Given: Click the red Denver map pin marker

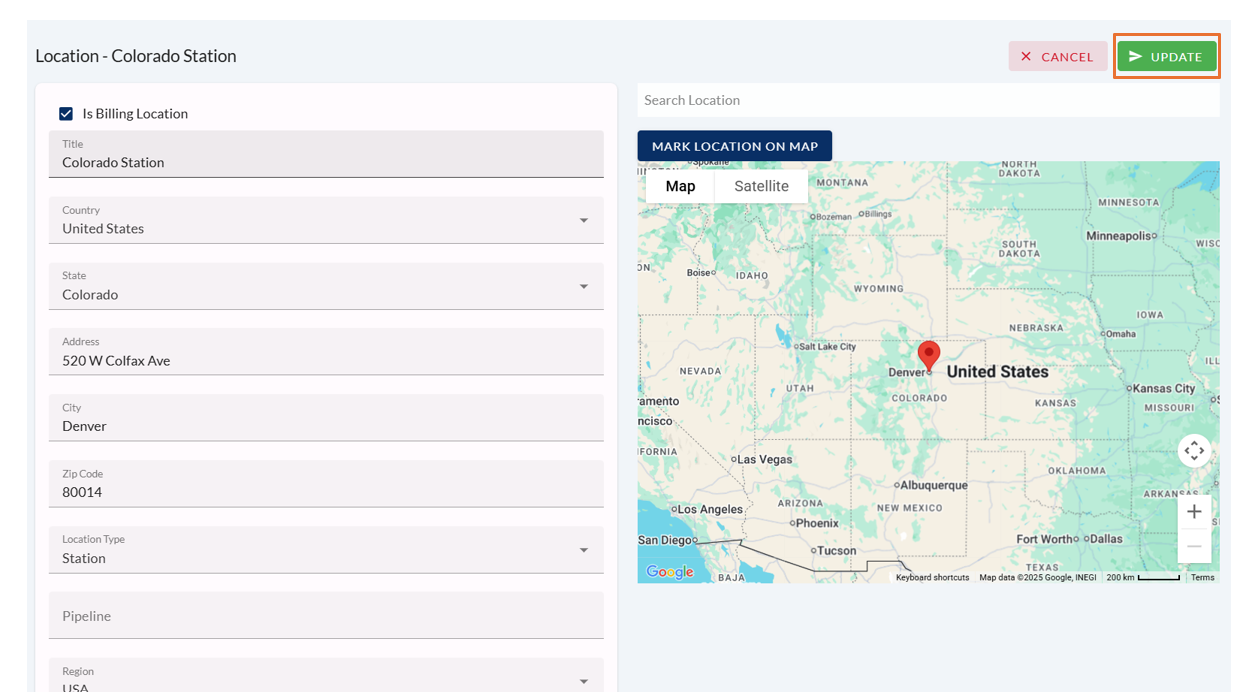Looking at the screenshot, I should (929, 355).
